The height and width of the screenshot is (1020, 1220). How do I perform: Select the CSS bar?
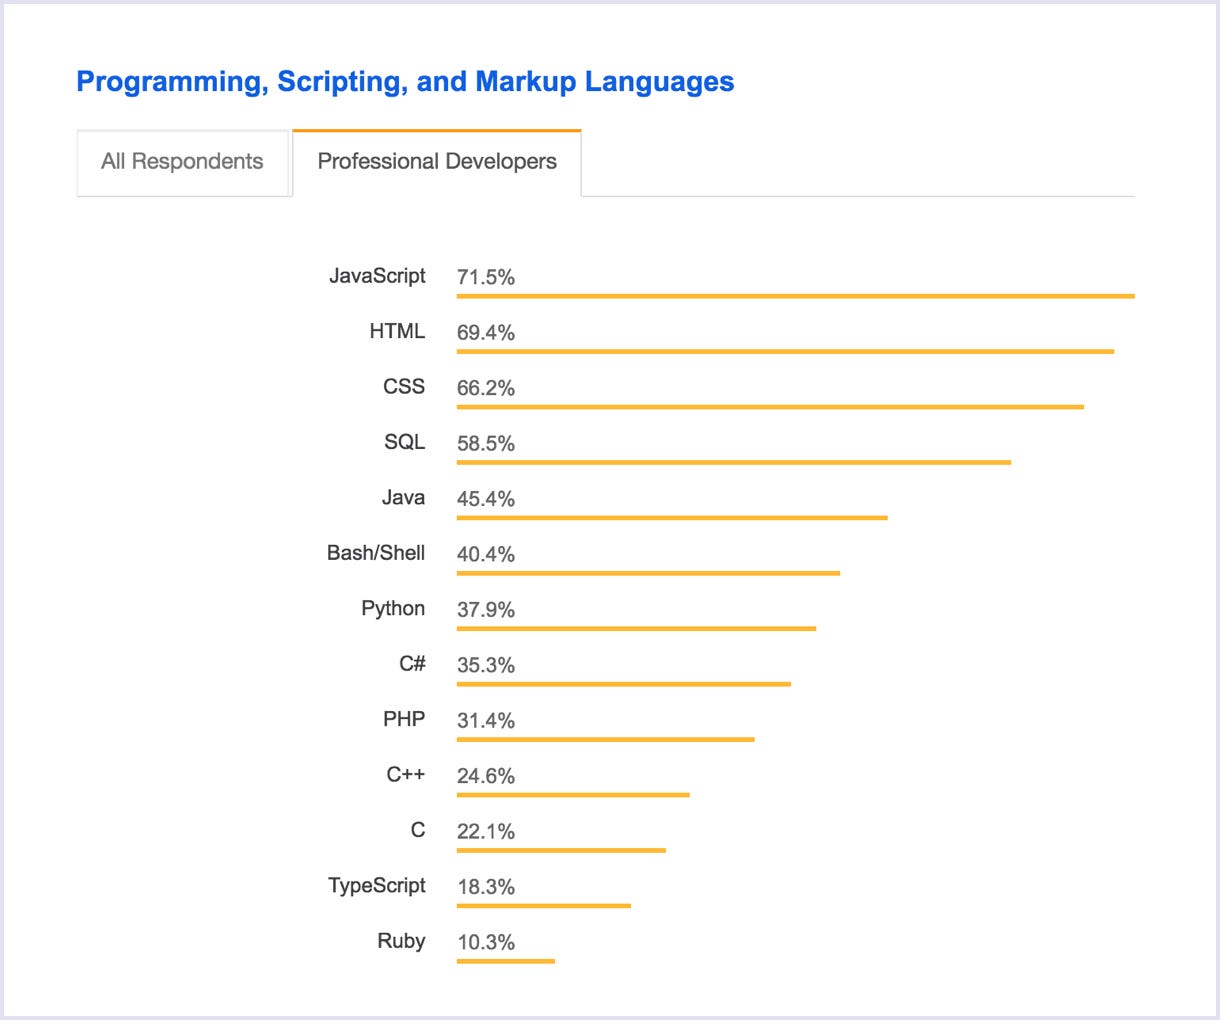click(770, 407)
